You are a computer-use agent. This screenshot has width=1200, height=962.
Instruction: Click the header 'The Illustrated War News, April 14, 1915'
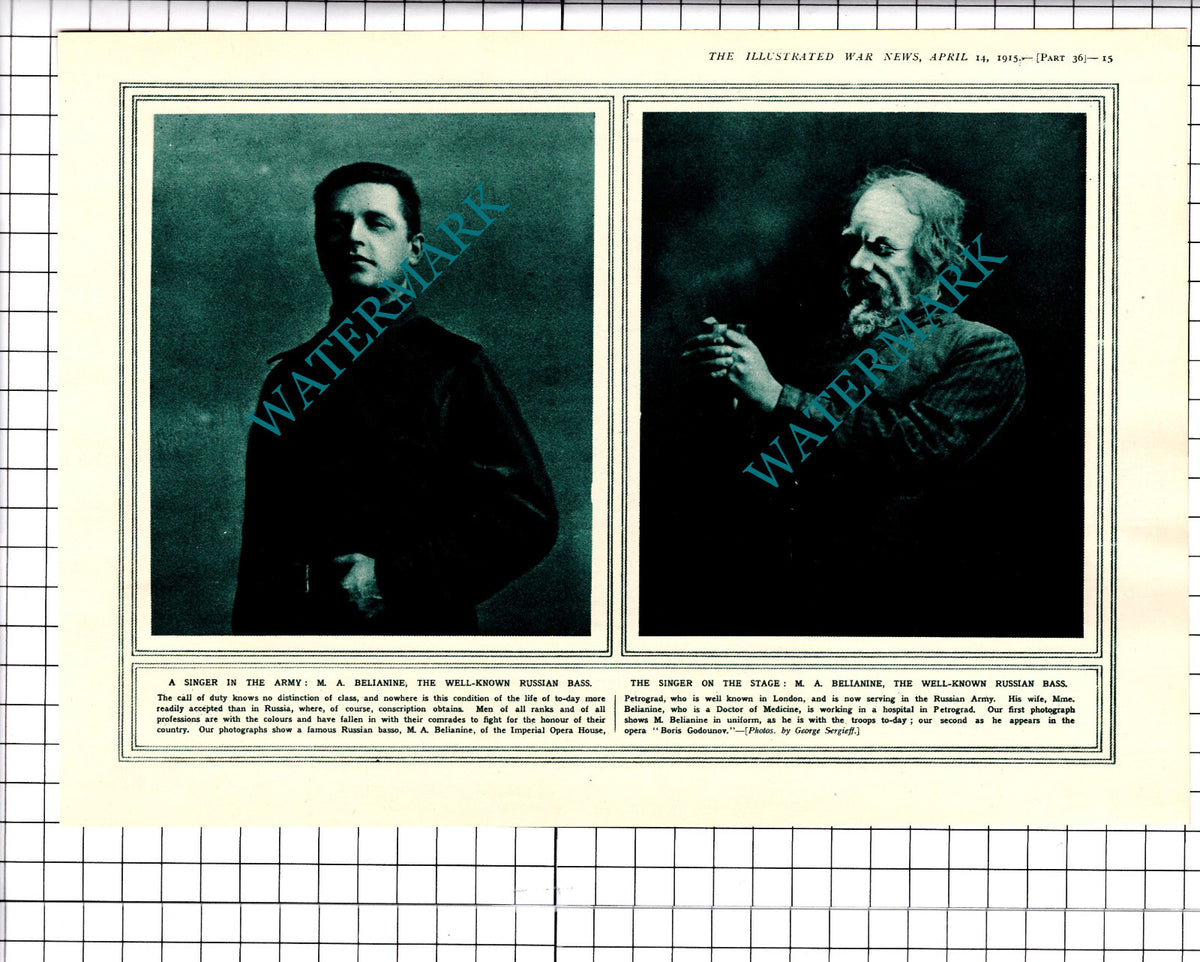point(866,57)
